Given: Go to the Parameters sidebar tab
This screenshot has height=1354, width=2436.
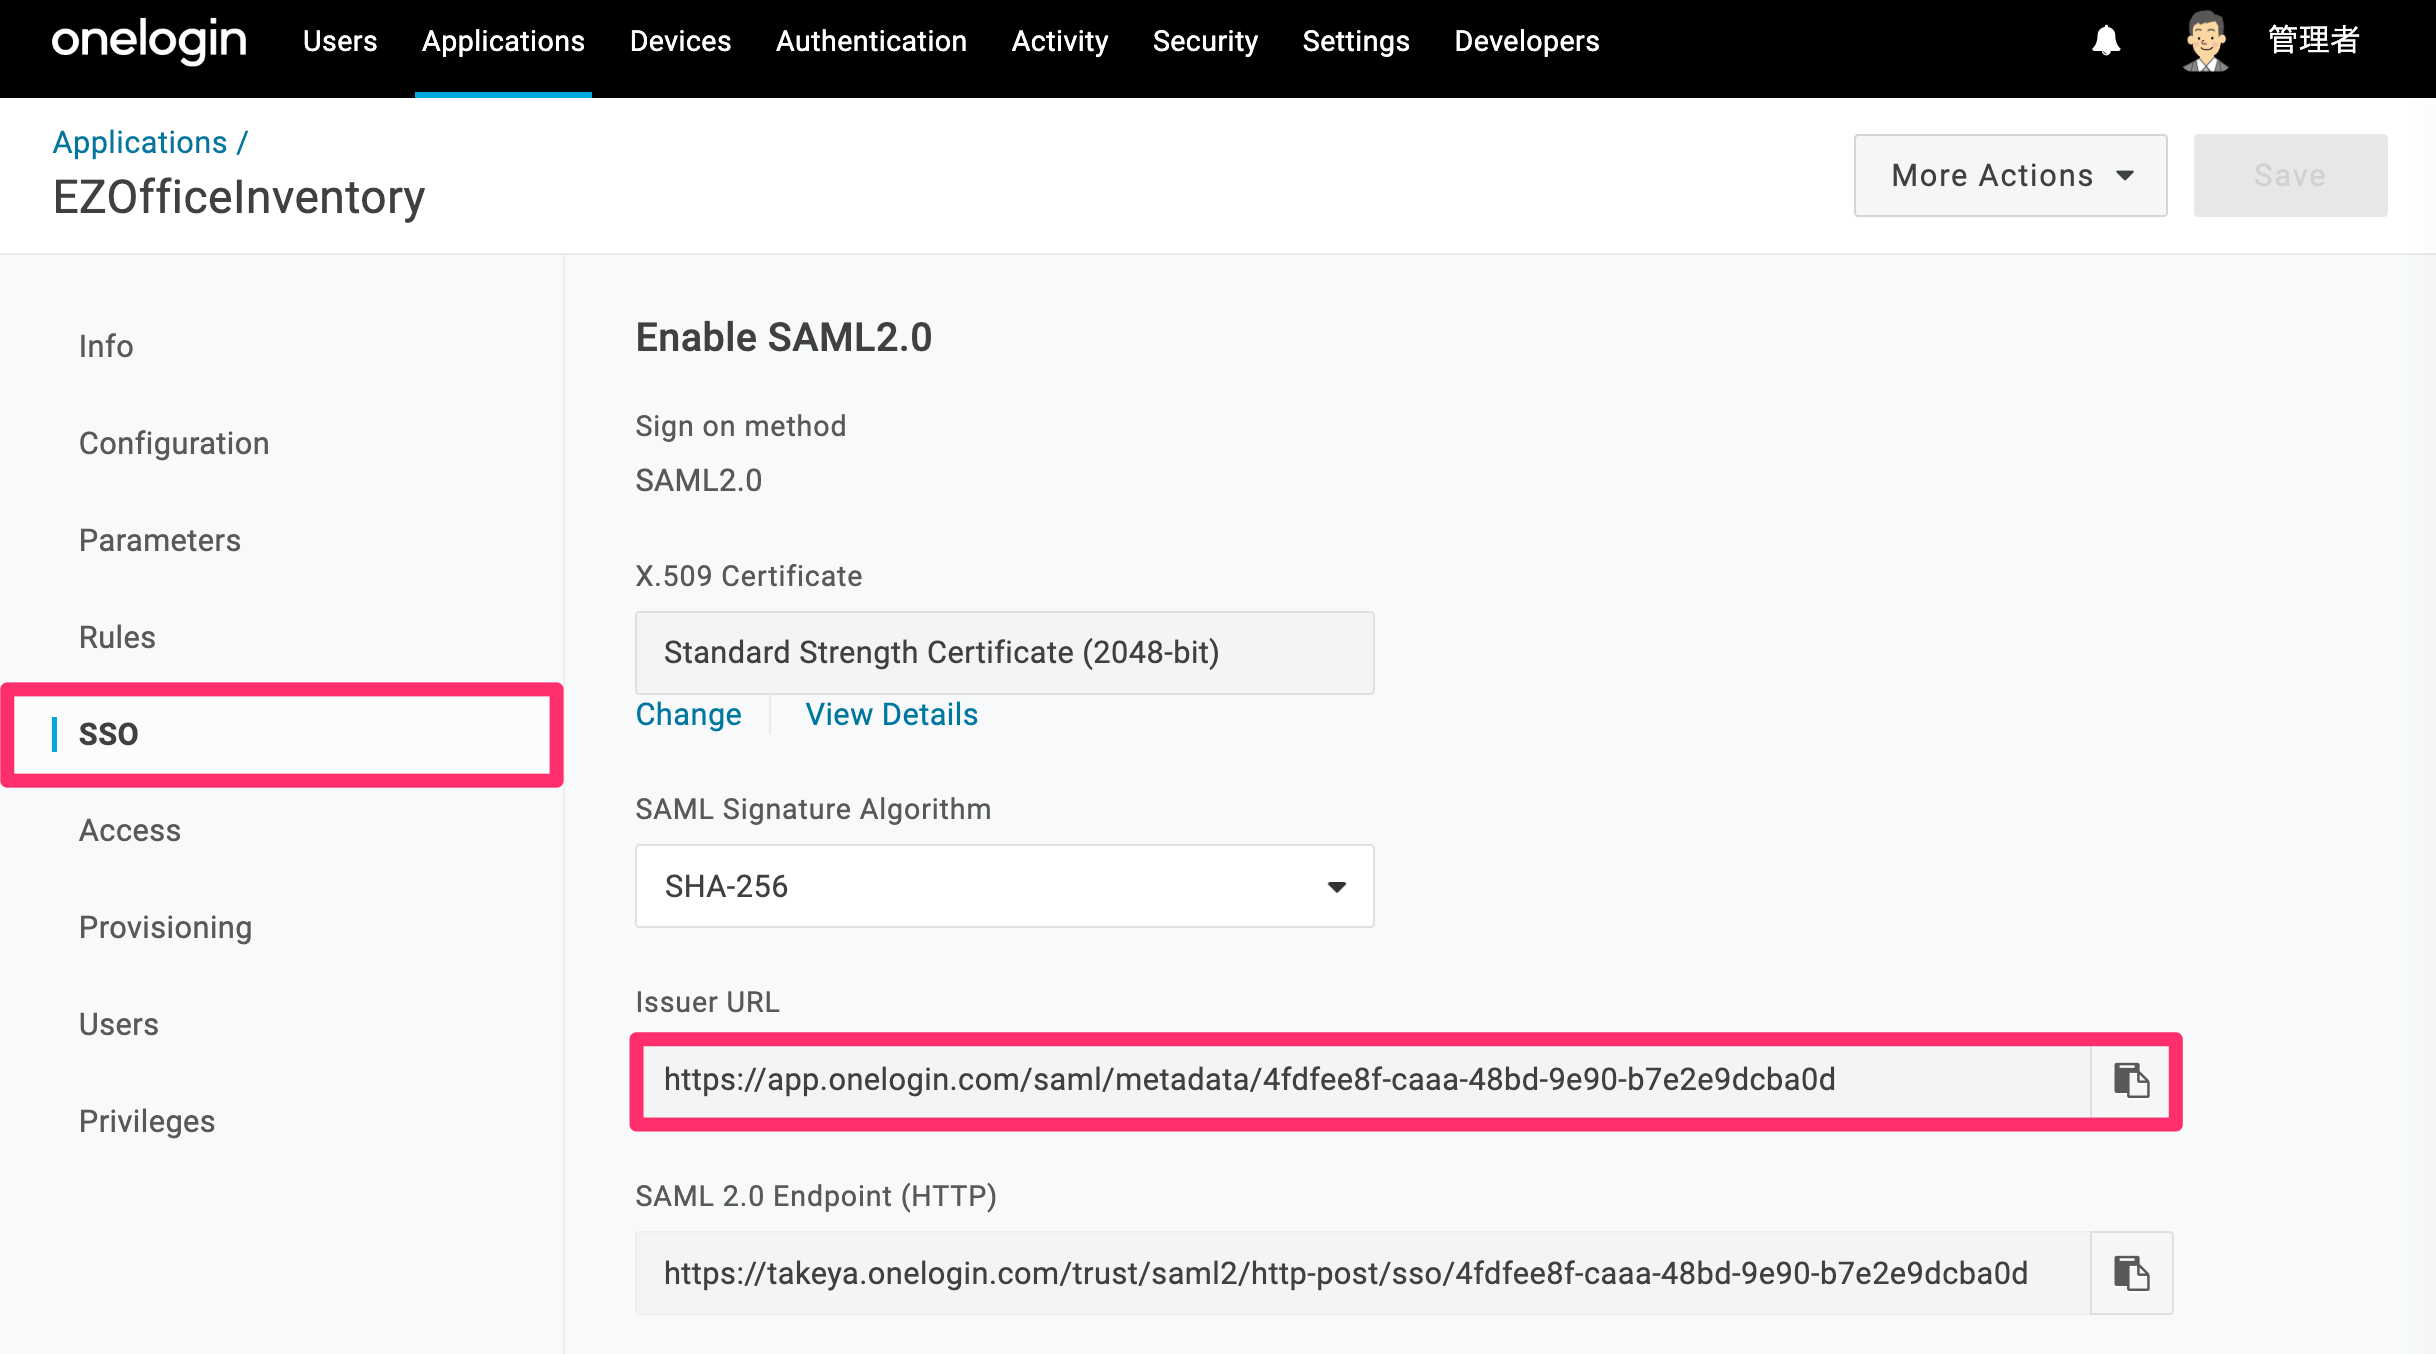Looking at the screenshot, I should (160, 540).
